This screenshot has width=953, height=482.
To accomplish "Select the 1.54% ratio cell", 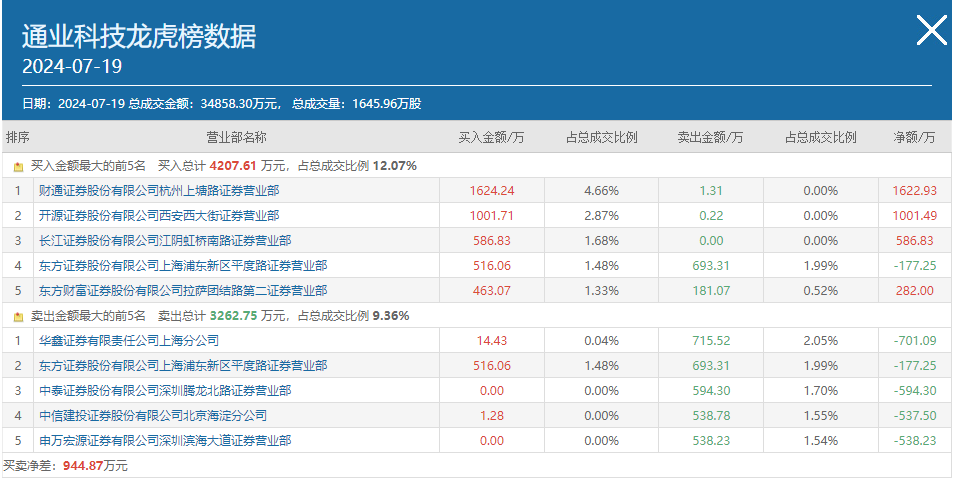I will [821, 441].
